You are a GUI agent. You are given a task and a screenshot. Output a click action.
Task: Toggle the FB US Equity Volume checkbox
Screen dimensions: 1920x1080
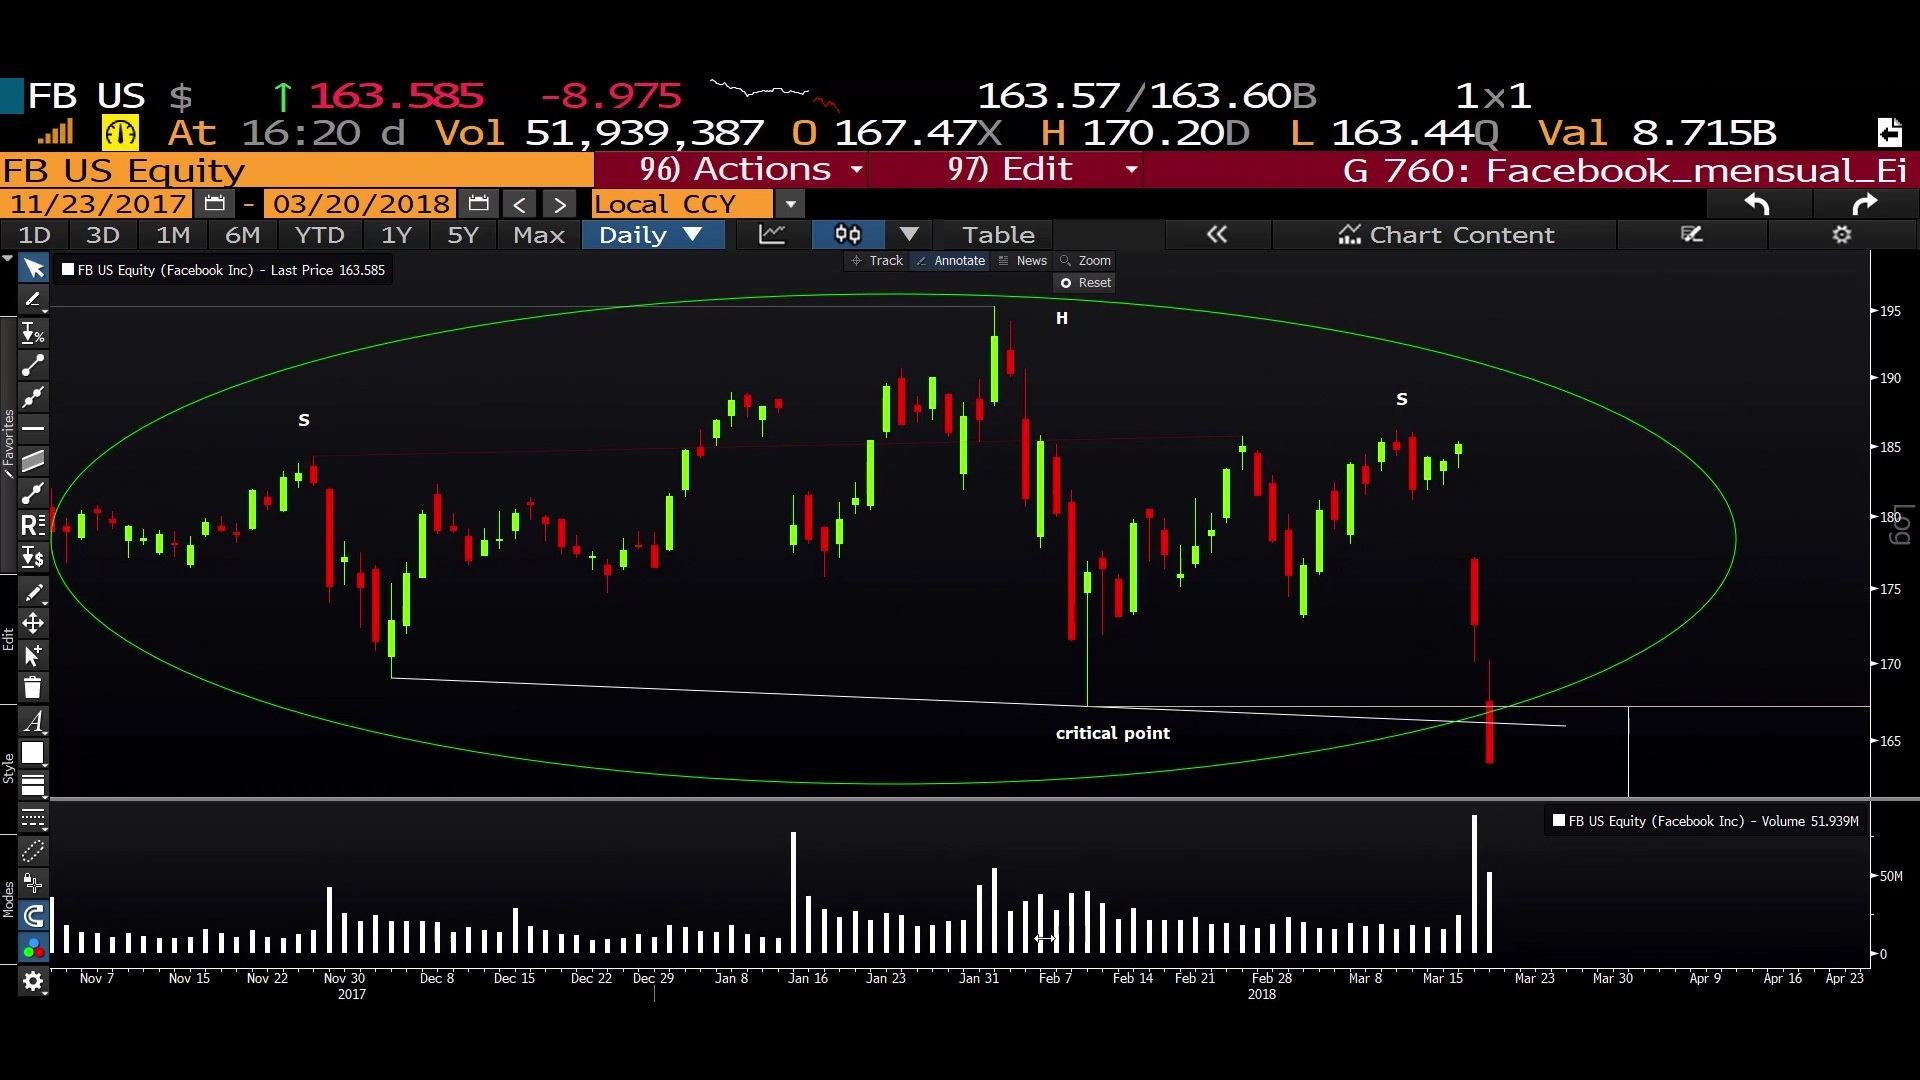coord(1558,821)
